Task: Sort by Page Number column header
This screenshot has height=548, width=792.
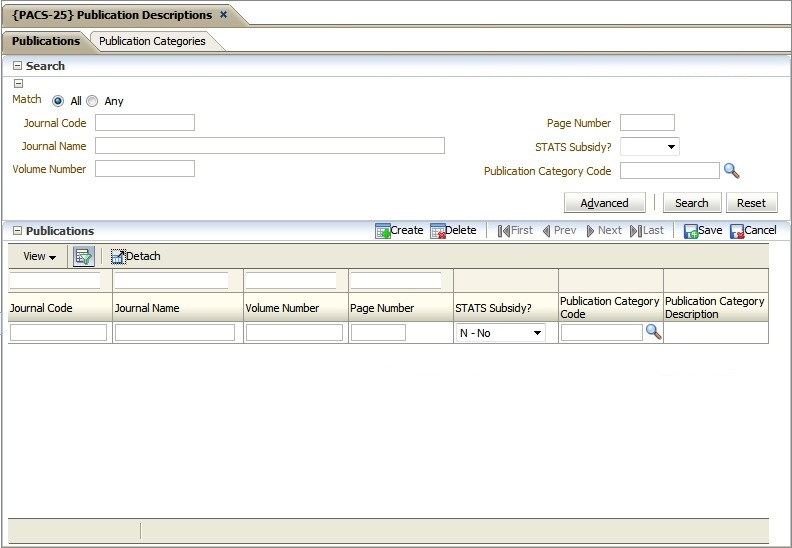Action: click(x=402, y=308)
